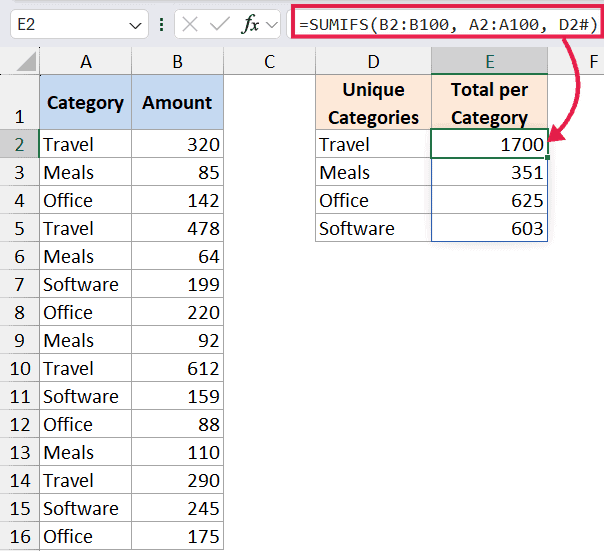Select the amount cell 612
Screen dimensions: 604x551
(x=177, y=368)
